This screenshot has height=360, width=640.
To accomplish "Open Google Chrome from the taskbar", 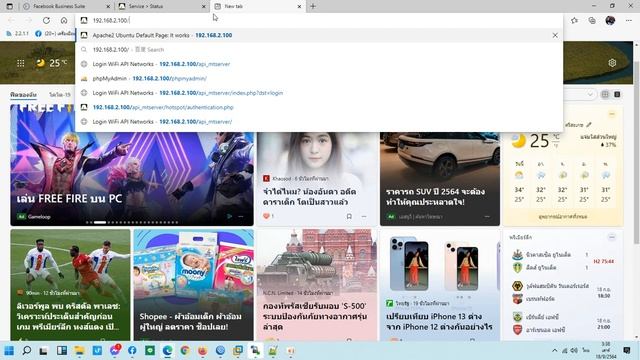I will 185,351.
